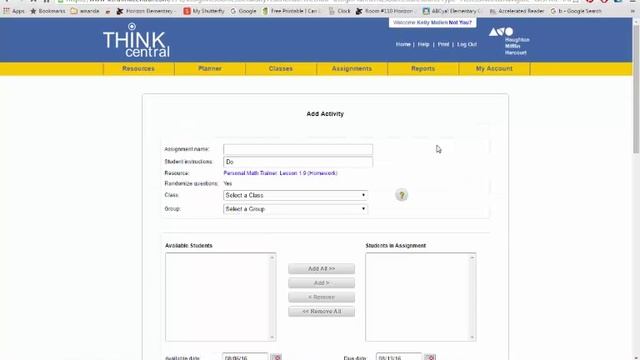This screenshot has width=640, height=360.
Task: Click the question mark help icon
Action: click(401, 195)
